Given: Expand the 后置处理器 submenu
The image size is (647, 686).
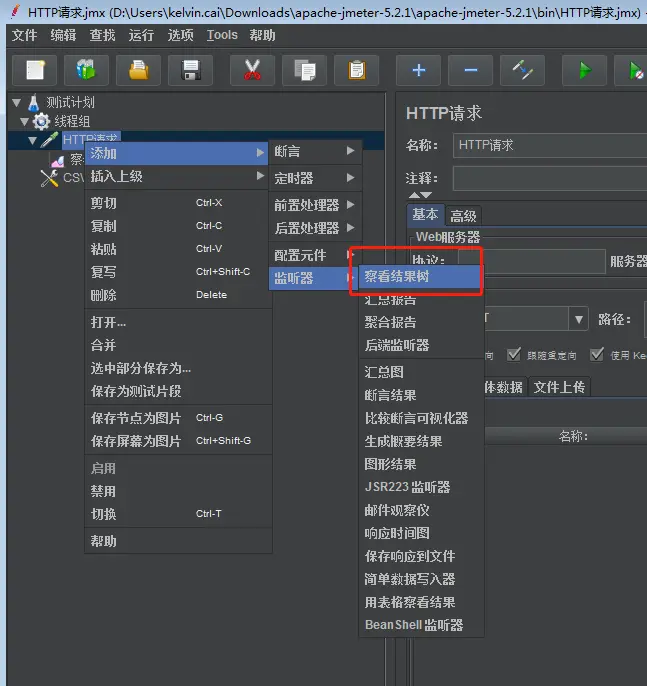Looking at the screenshot, I should 315,228.
